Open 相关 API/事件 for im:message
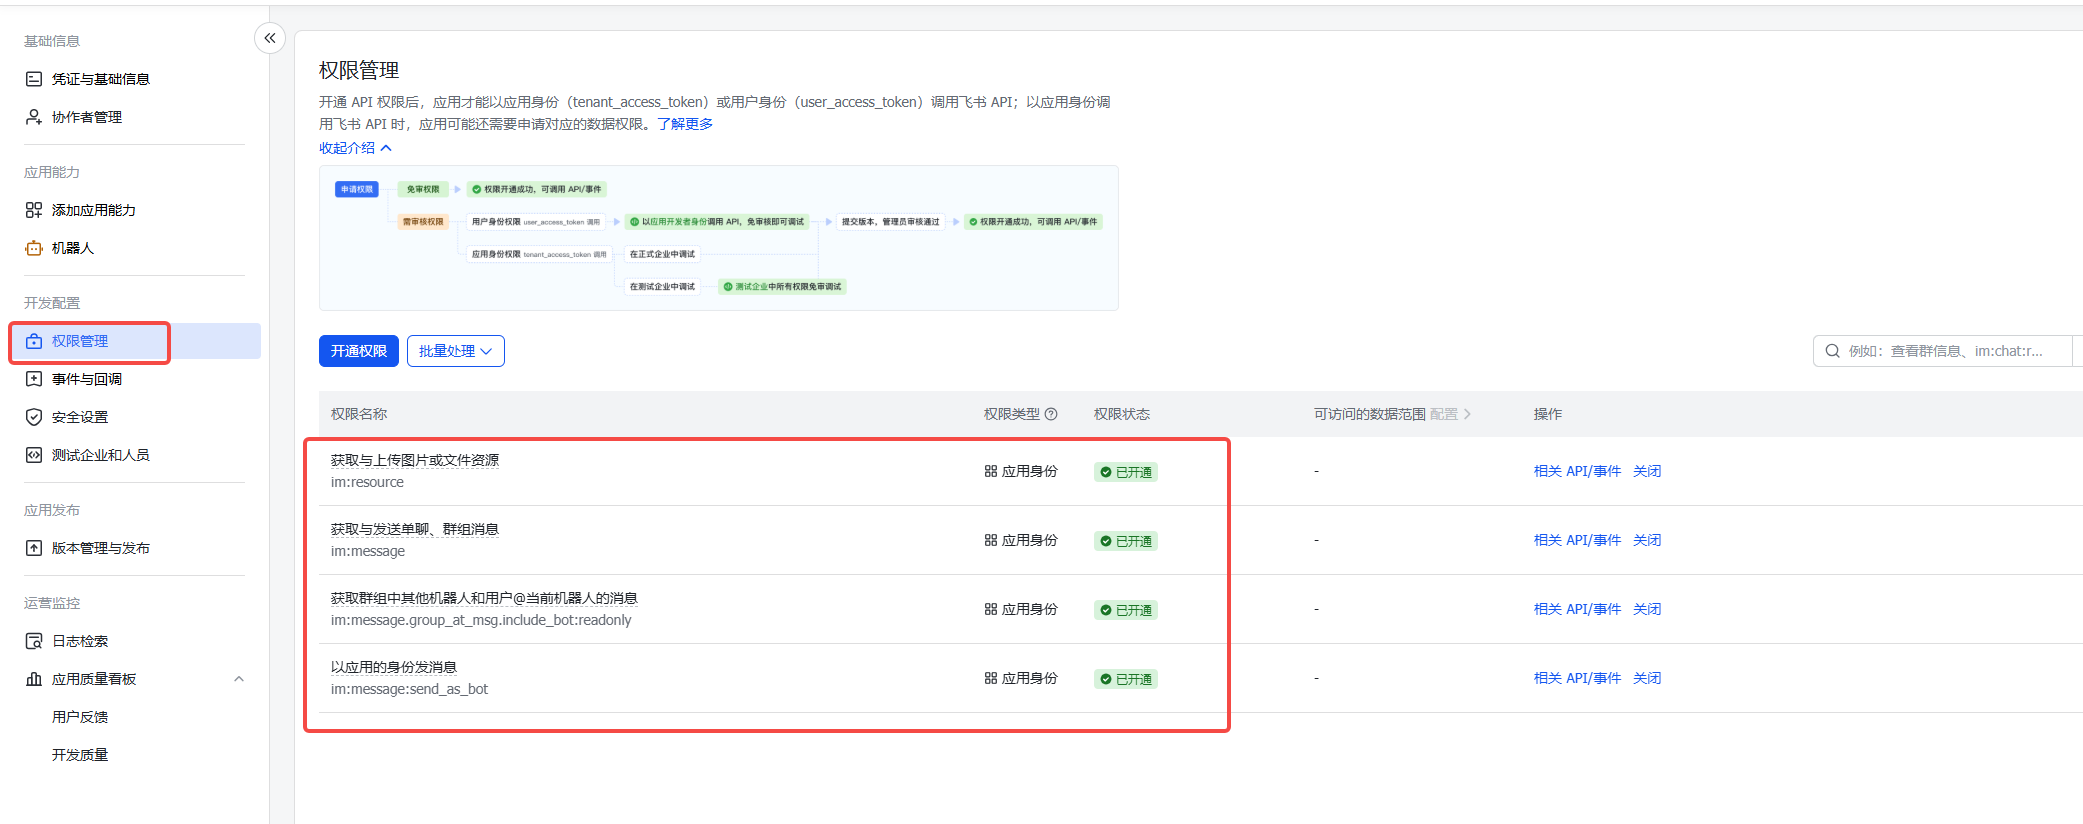 pyautogui.click(x=1577, y=540)
